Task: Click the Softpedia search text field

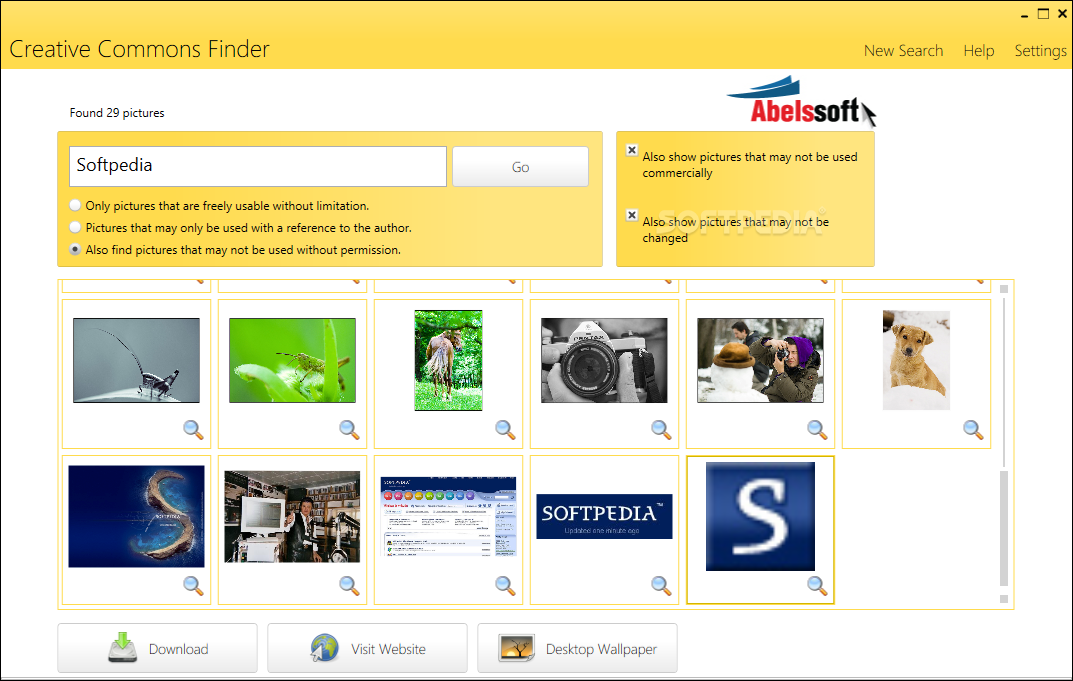Action: pos(258,166)
